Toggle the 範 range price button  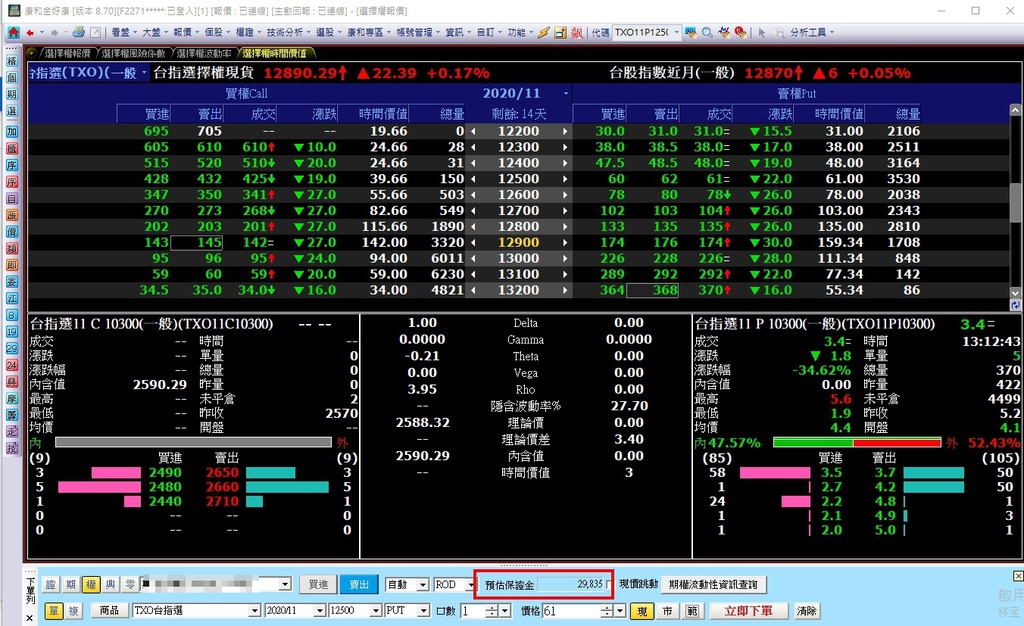pos(692,611)
